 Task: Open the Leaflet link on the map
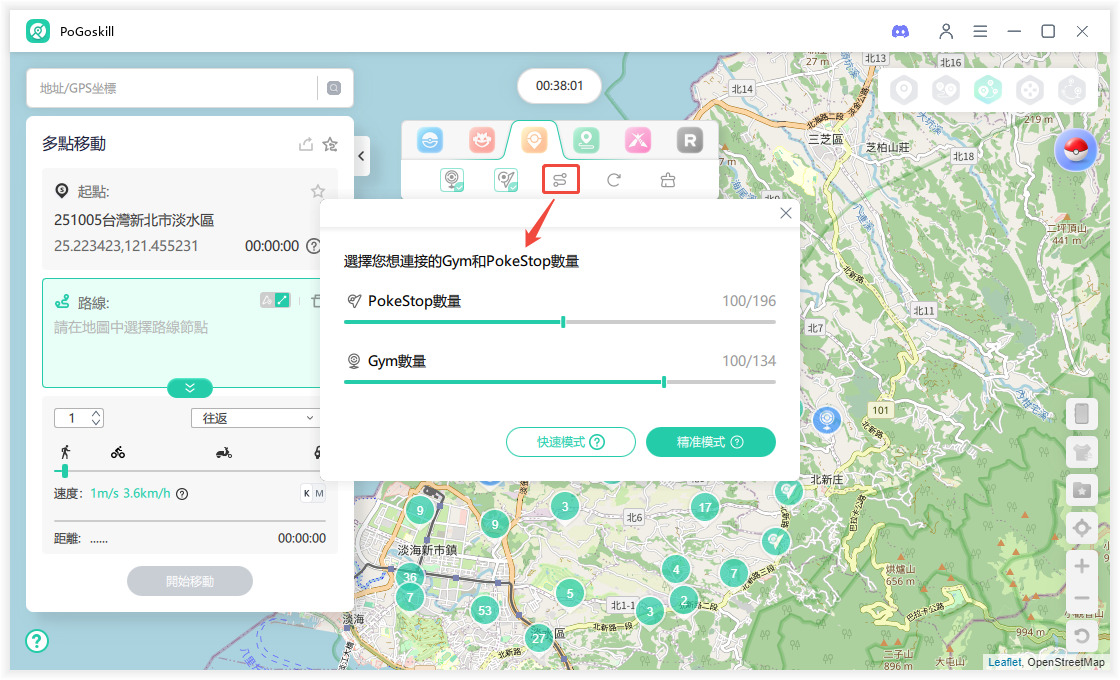1004,662
